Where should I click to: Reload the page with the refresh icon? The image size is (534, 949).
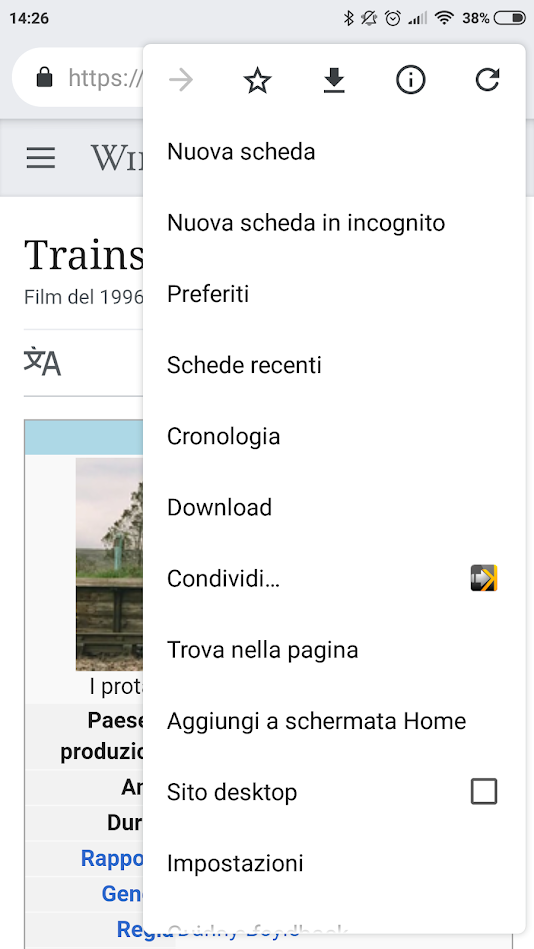487,80
